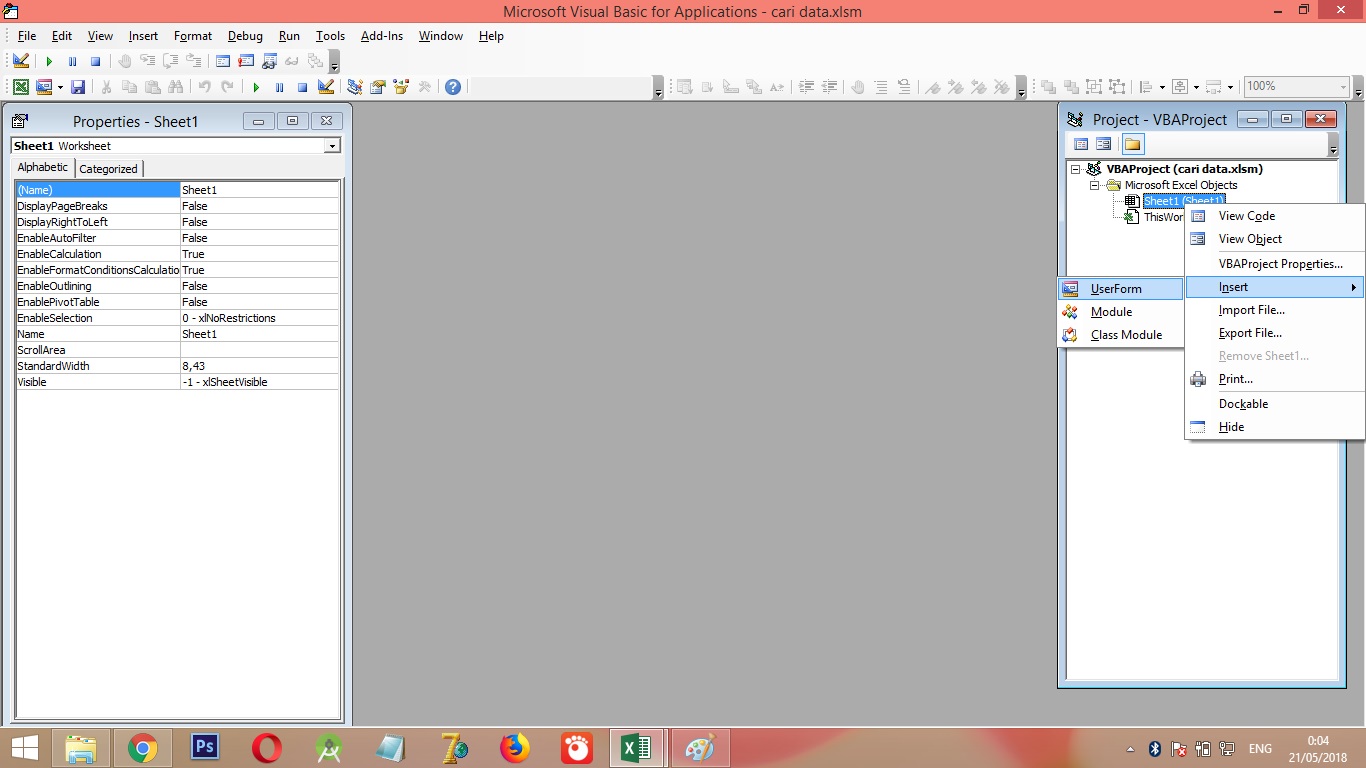Image resolution: width=1366 pixels, height=768 pixels.
Task: Click View Code icon in Project panel toolbar
Action: (x=1081, y=144)
